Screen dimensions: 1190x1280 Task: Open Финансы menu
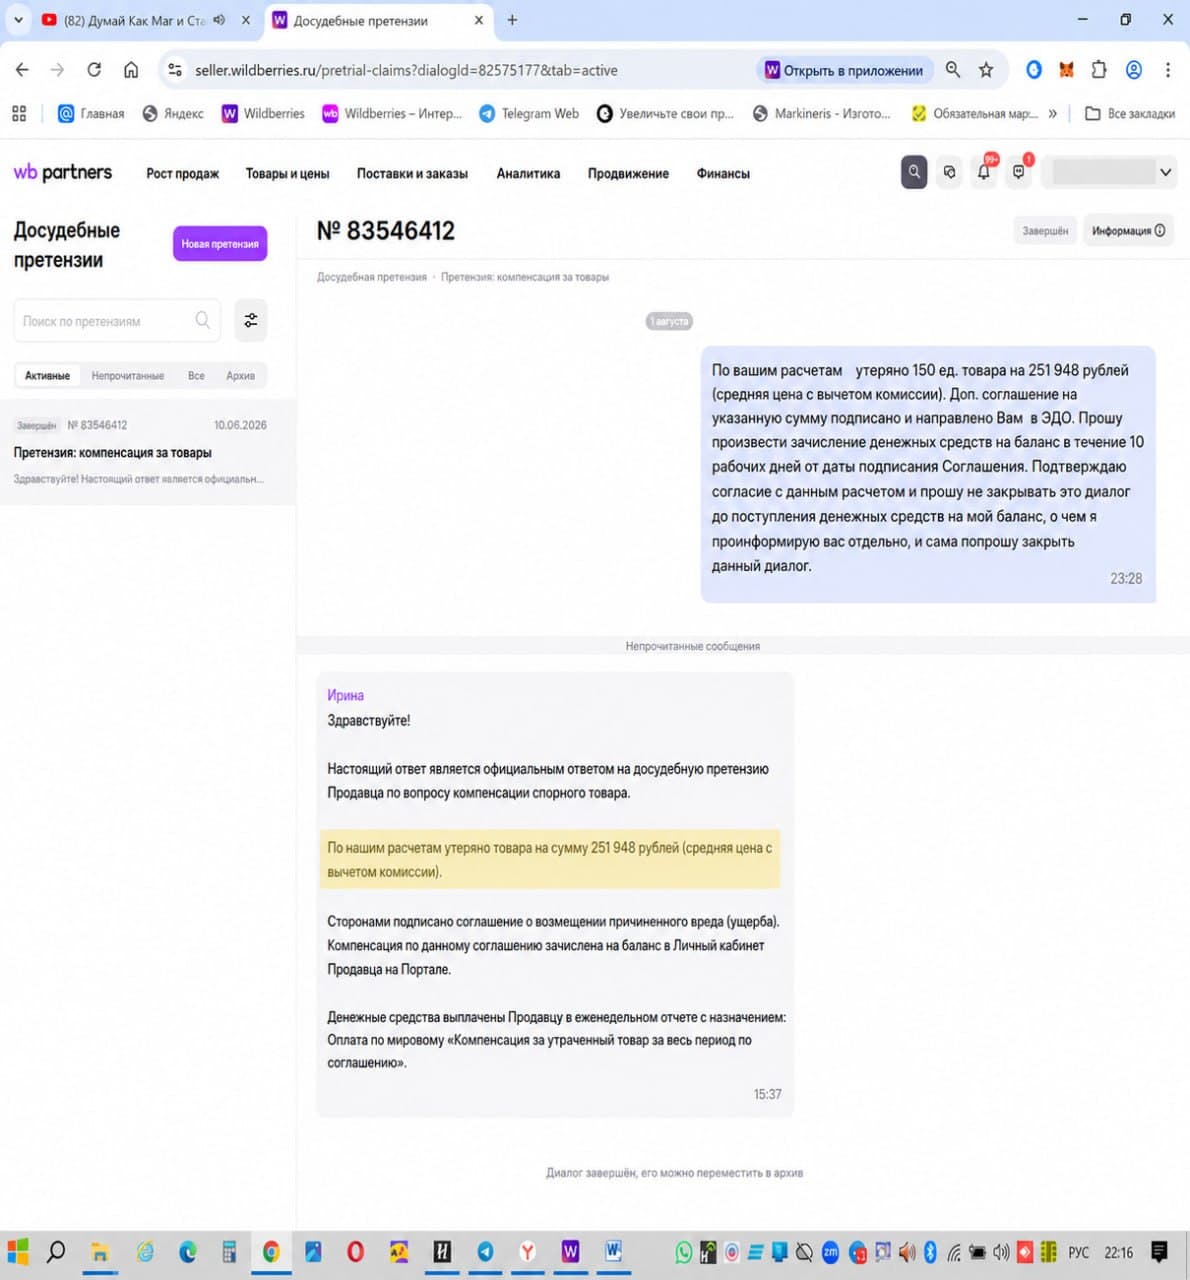click(x=723, y=173)
